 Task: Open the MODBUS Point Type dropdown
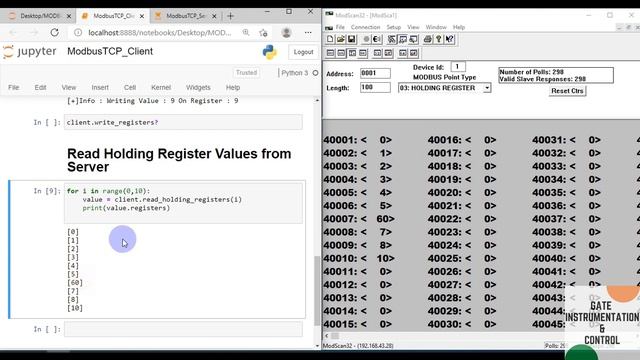[487, 88]
